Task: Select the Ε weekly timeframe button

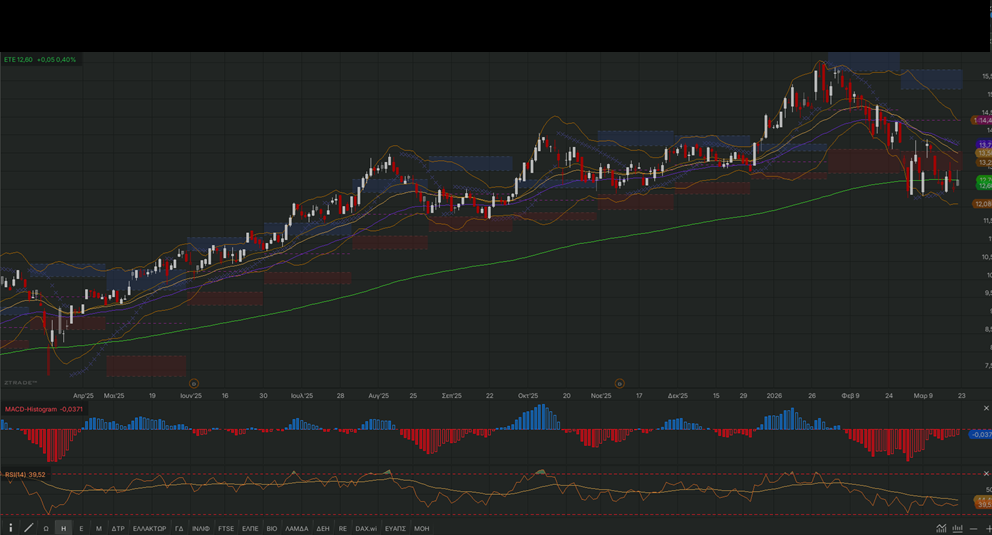Action: point(81,528)
